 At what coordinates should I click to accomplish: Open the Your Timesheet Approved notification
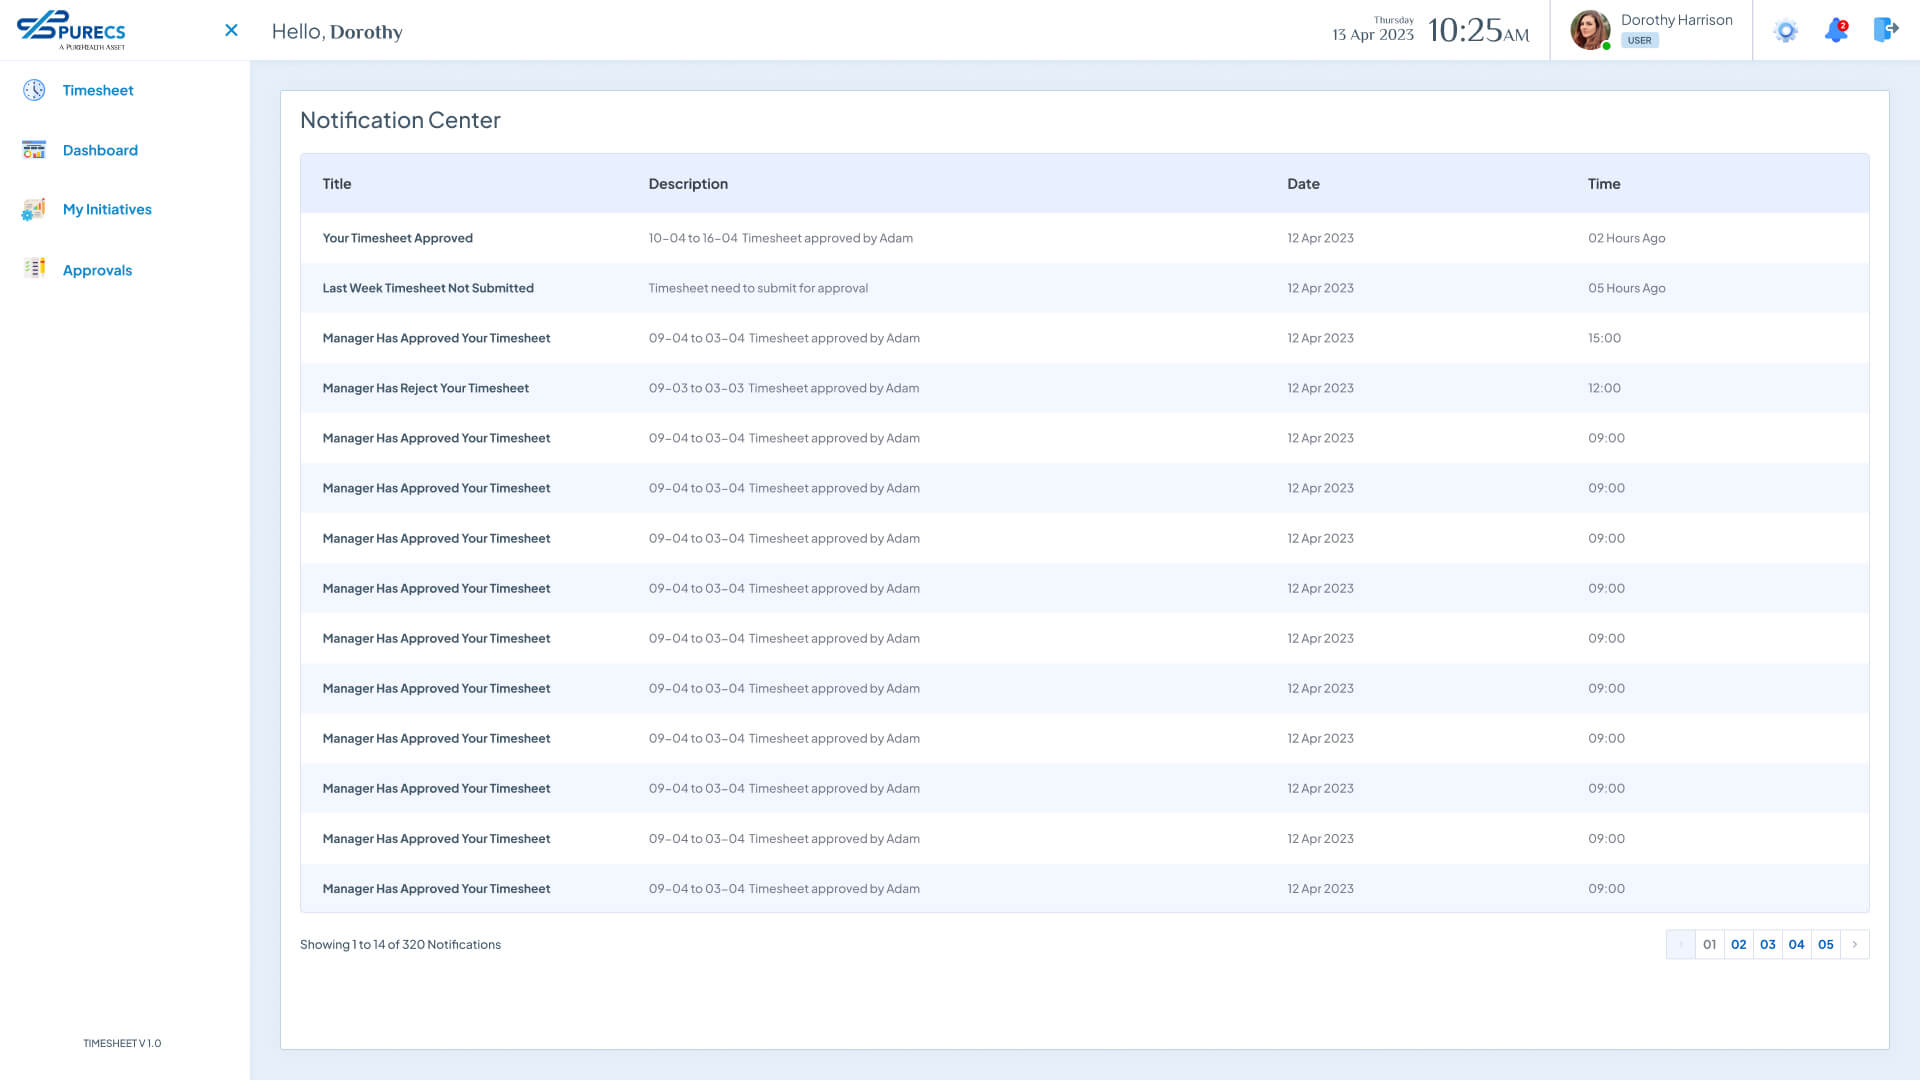click(x=398, y=238)
